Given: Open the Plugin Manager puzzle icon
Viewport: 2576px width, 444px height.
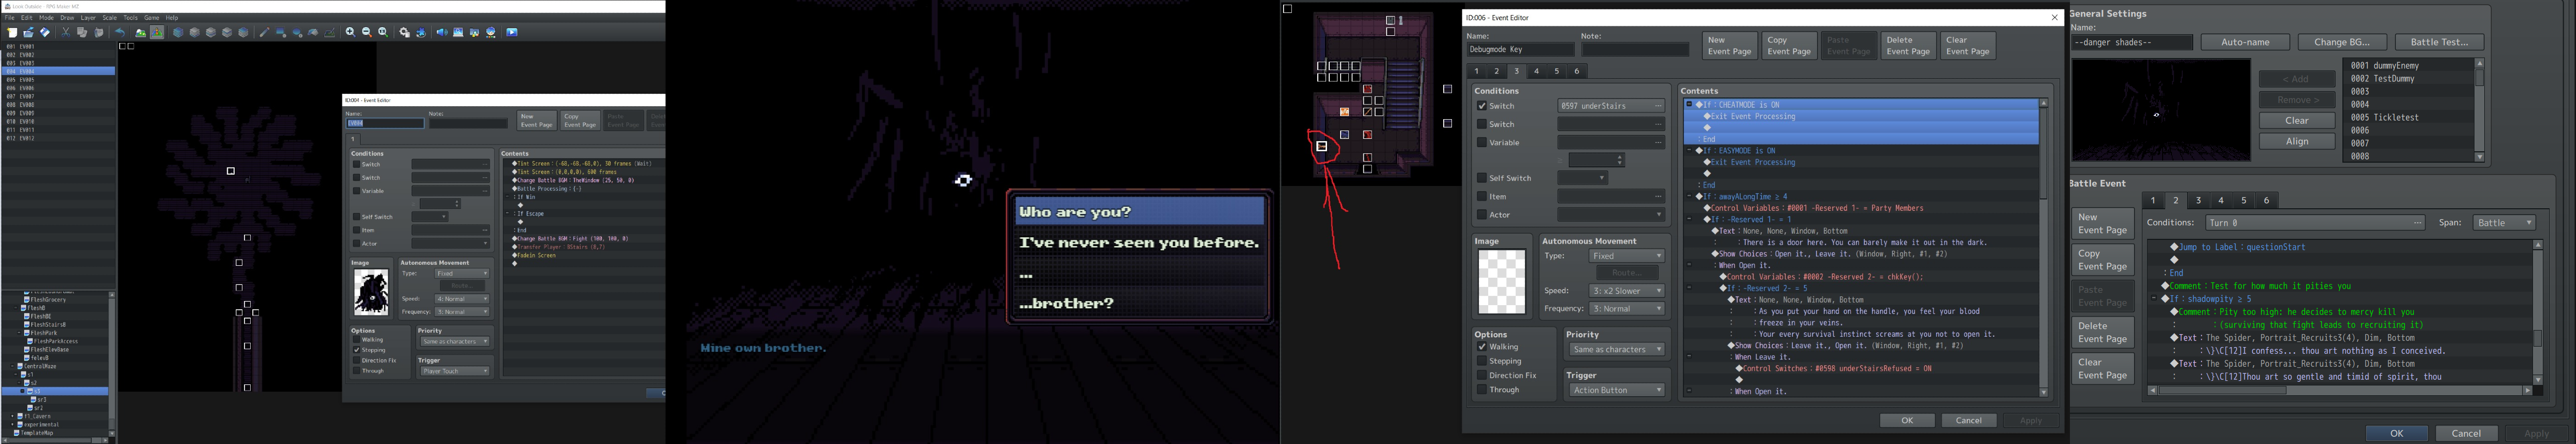Looking at the screenshot, I should [421, 32].
